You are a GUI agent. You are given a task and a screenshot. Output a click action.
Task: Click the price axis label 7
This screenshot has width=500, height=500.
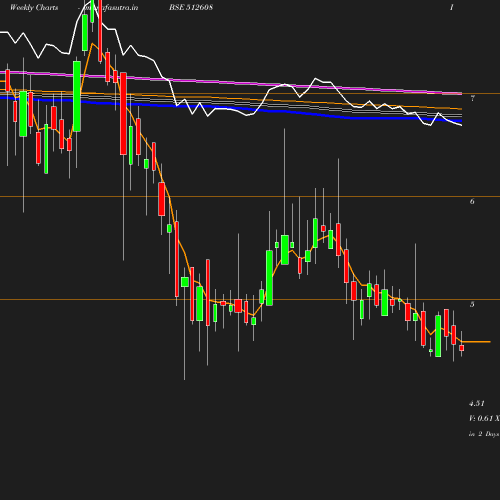[x=472, y=98]
